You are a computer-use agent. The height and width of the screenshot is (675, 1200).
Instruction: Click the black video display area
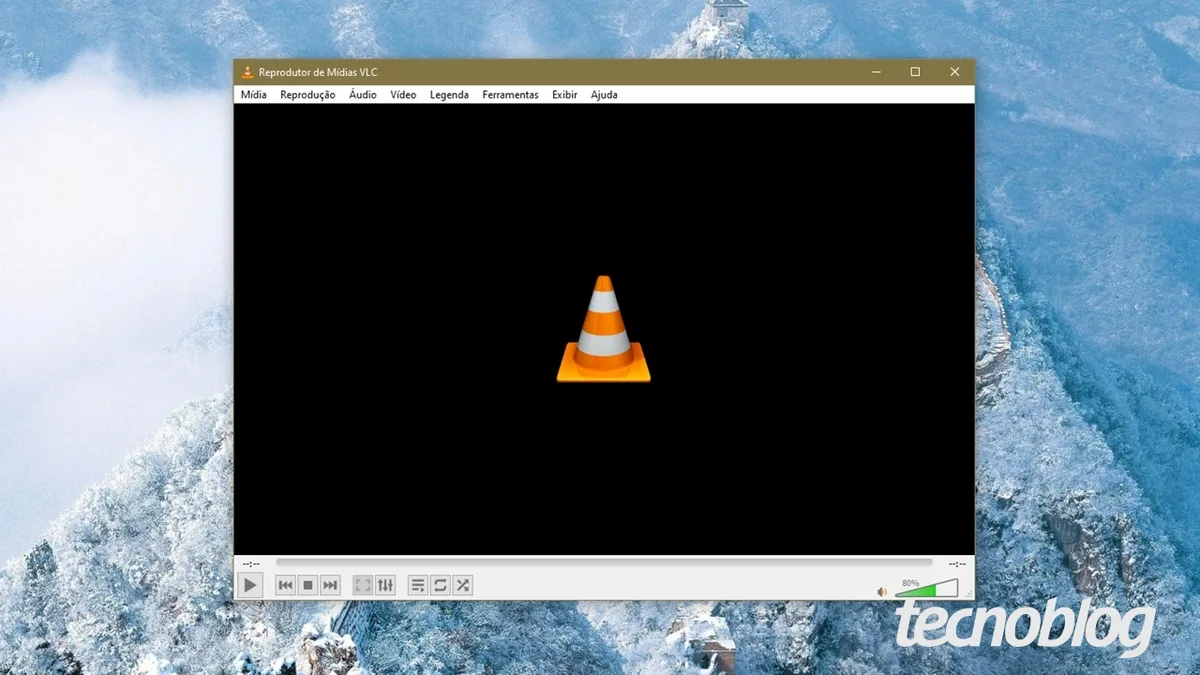[604, 329]
